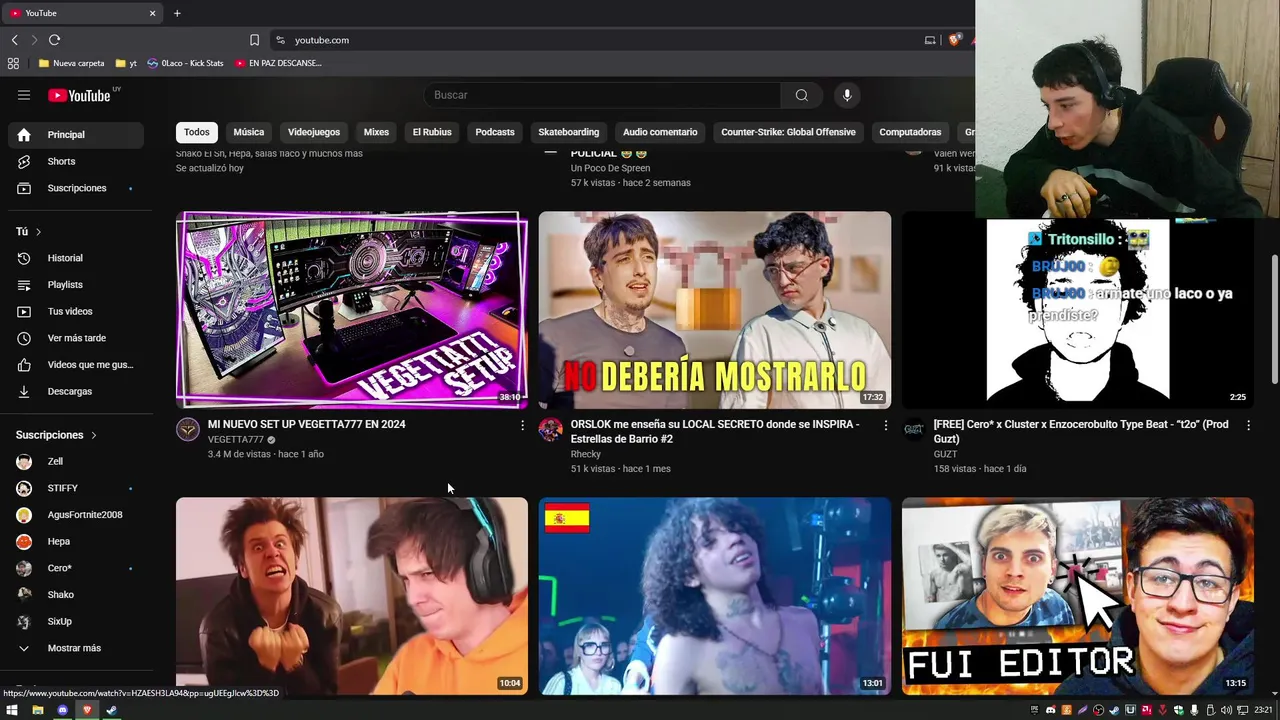Open site settings icon beside URL
Viewport: 1280px width, 720px height.
click(280, 40)
